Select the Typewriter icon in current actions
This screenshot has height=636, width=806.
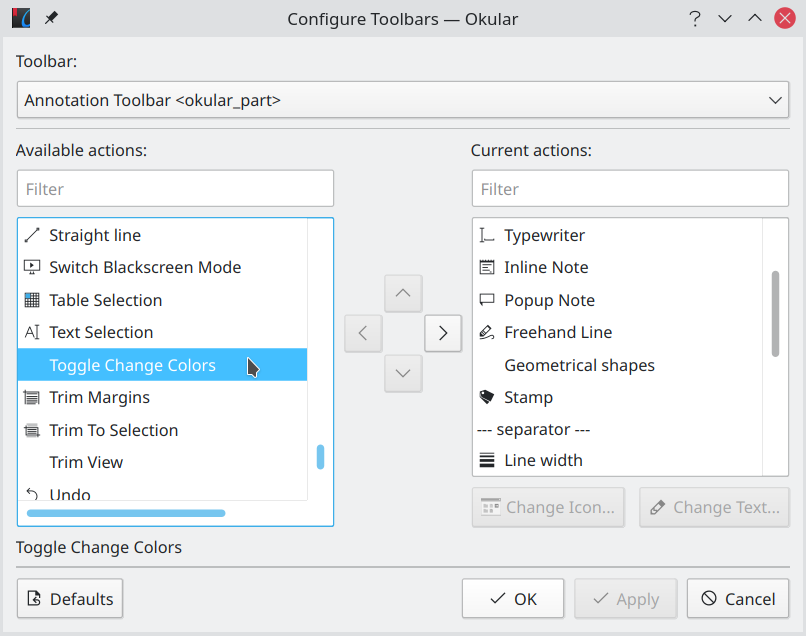coord(487,235)
